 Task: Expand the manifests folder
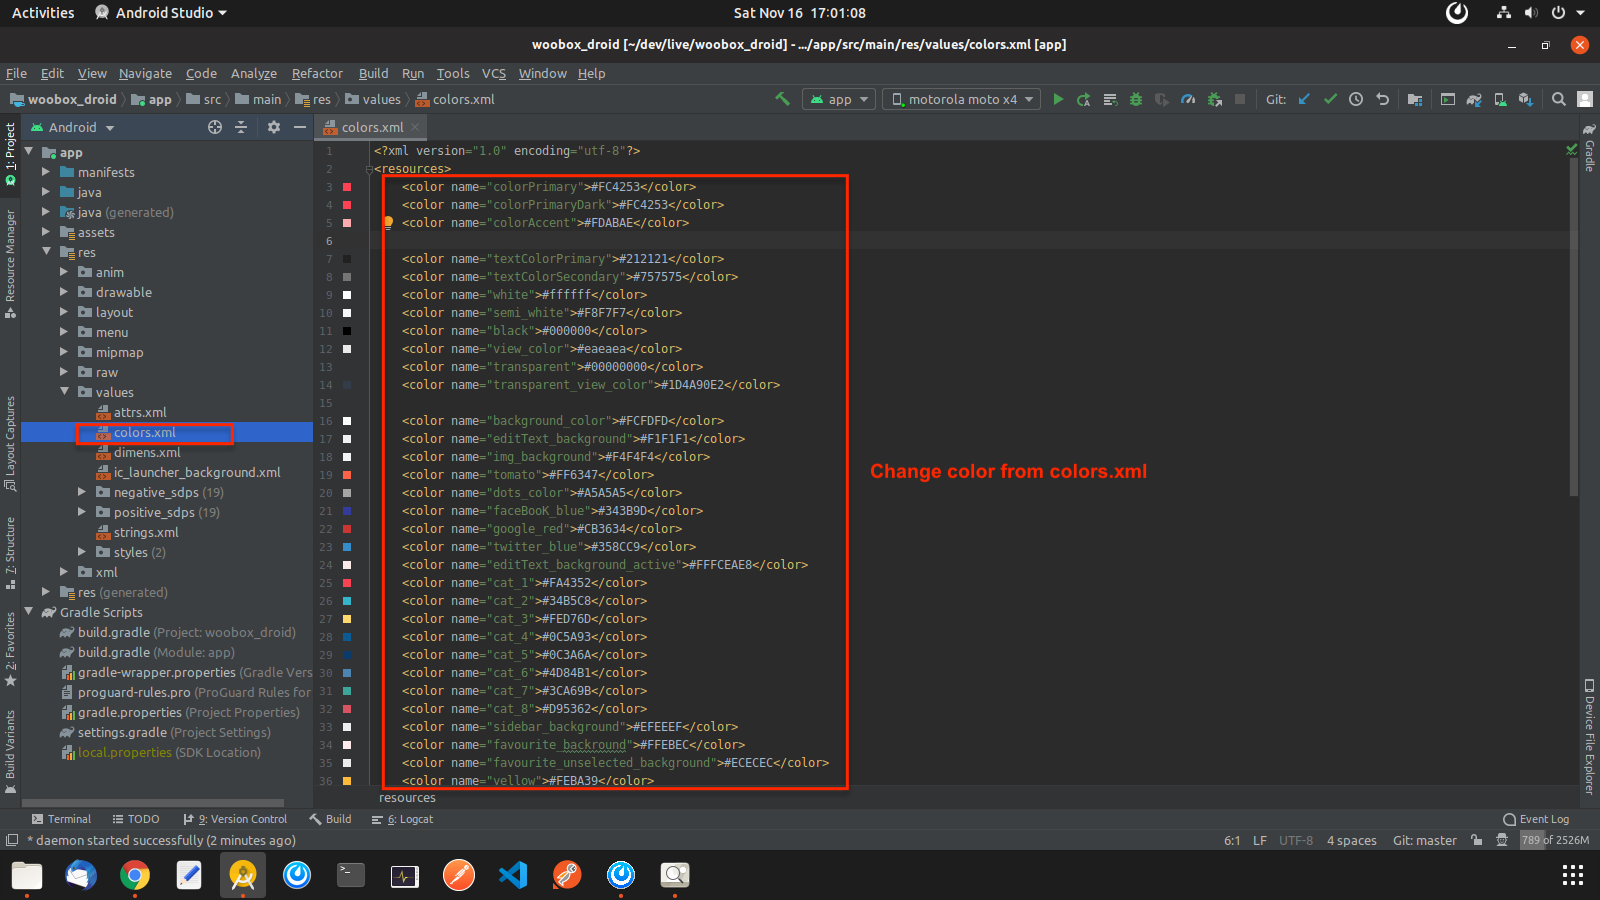[x=46, y=172]
